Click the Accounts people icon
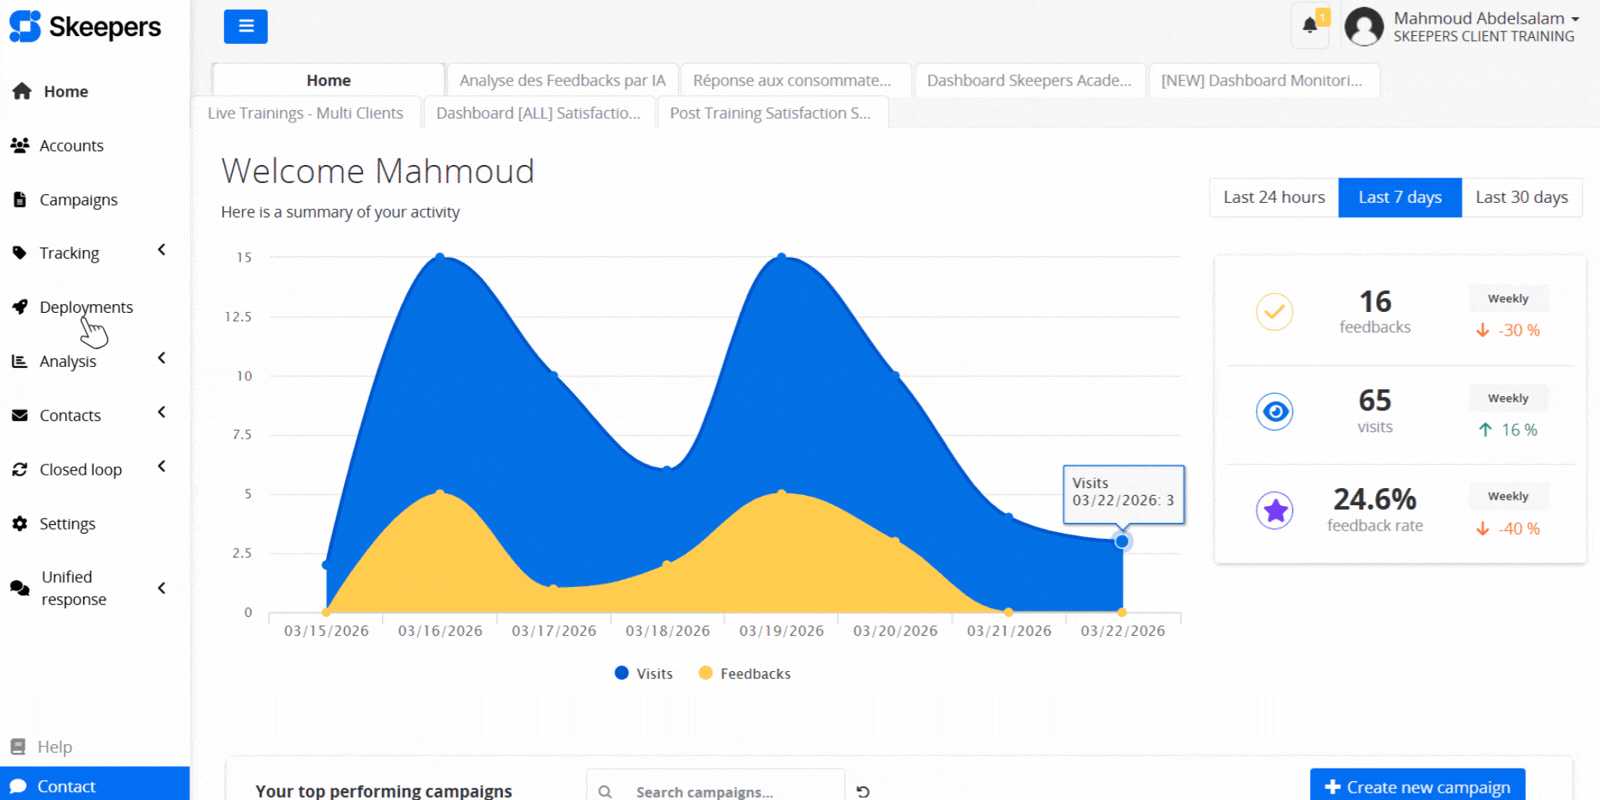This screenshot has width=1600, height=800. pos(19,146)
